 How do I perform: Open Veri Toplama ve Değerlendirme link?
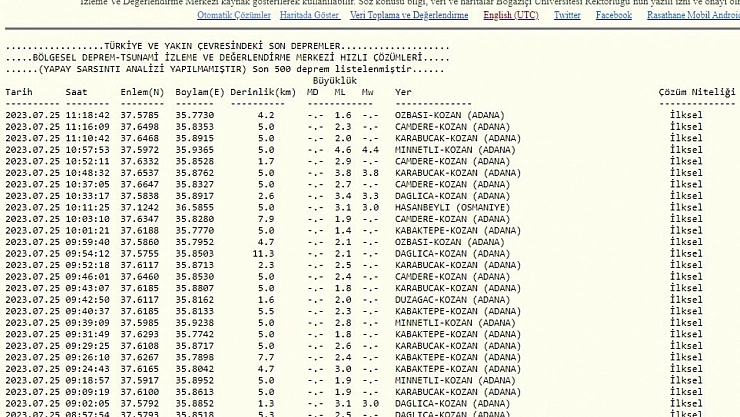pos(409,15)
